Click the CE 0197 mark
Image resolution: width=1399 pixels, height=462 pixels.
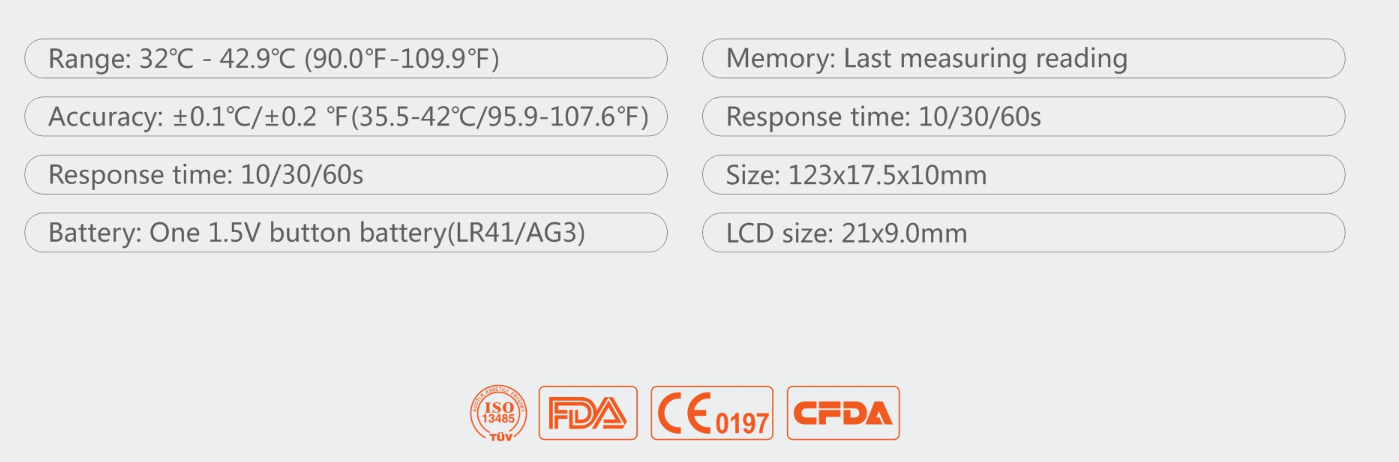click(x=711, y=412)
